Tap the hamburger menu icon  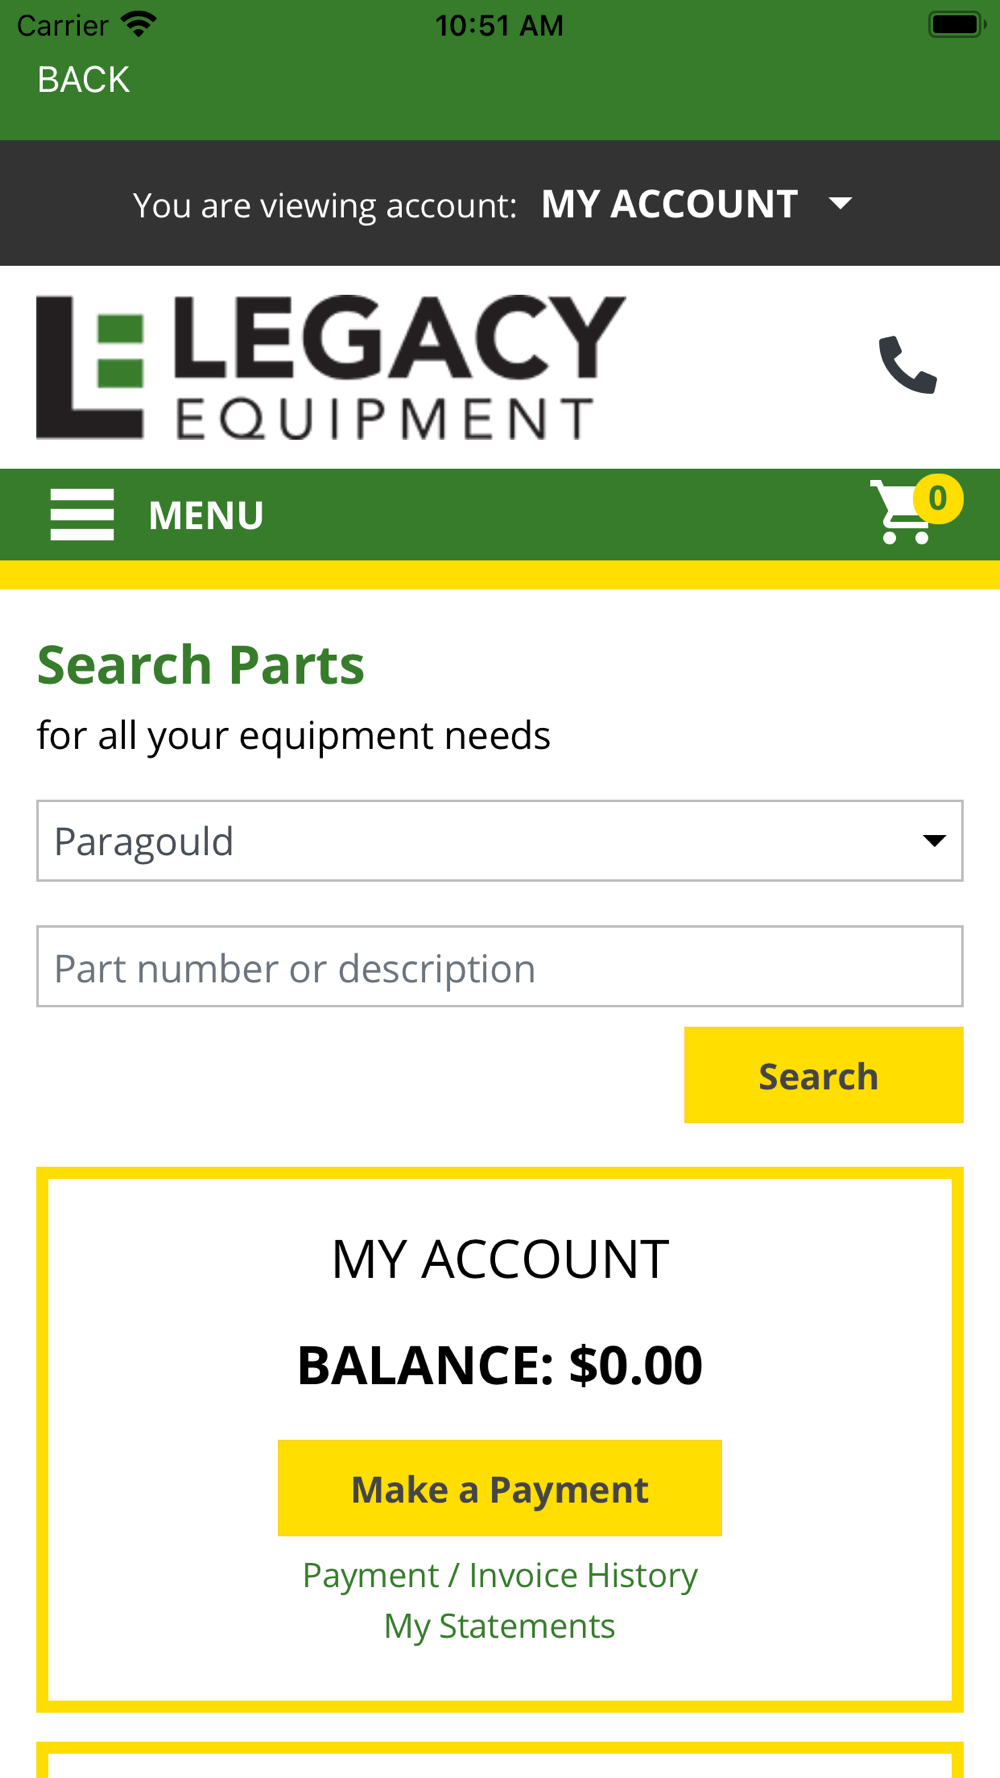pos(82,515)
